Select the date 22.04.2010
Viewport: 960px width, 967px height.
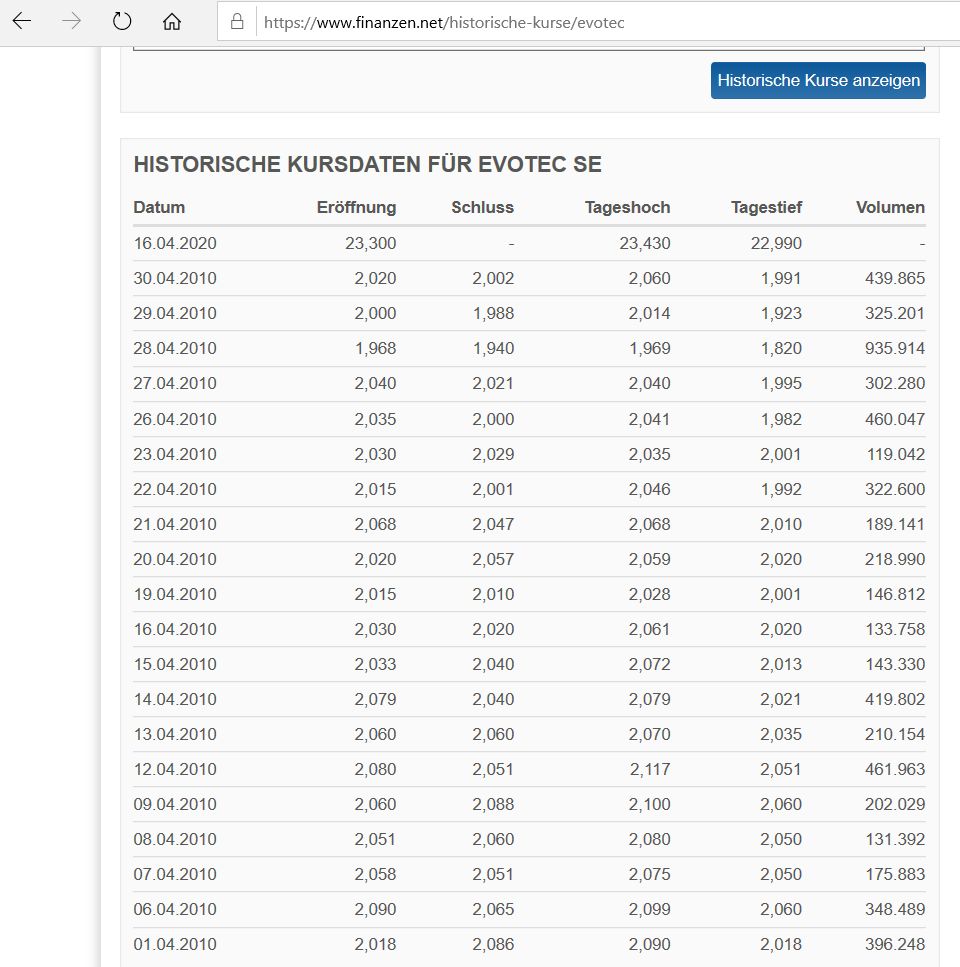click(x=175, y=490)
